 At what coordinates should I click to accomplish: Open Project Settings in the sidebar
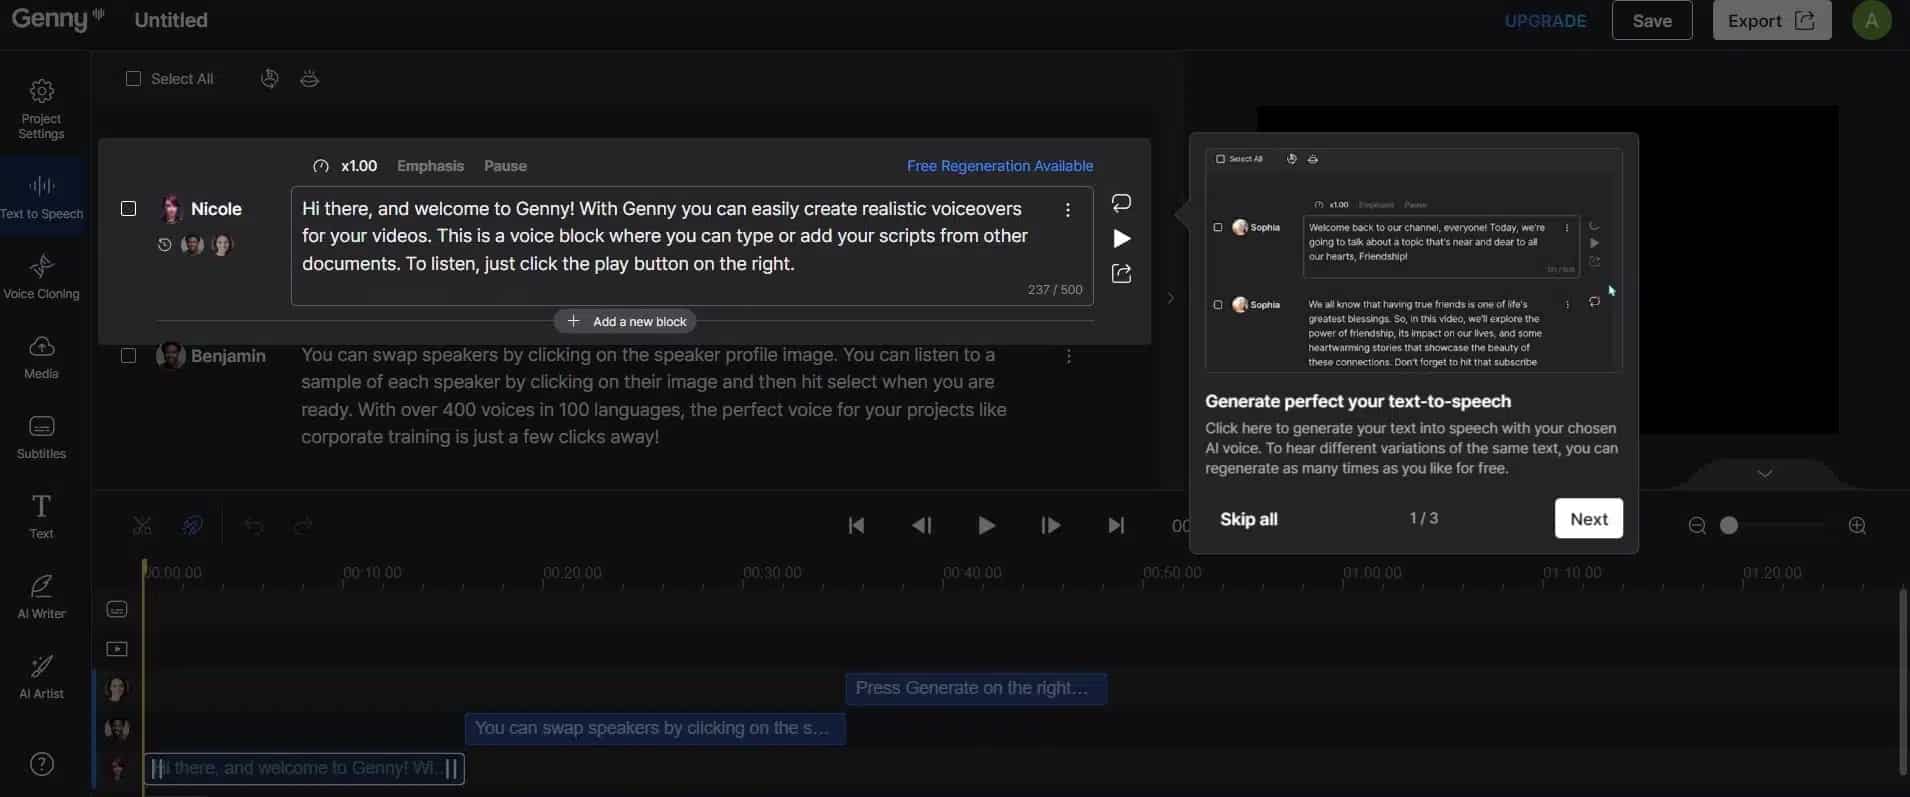point(41,109)
